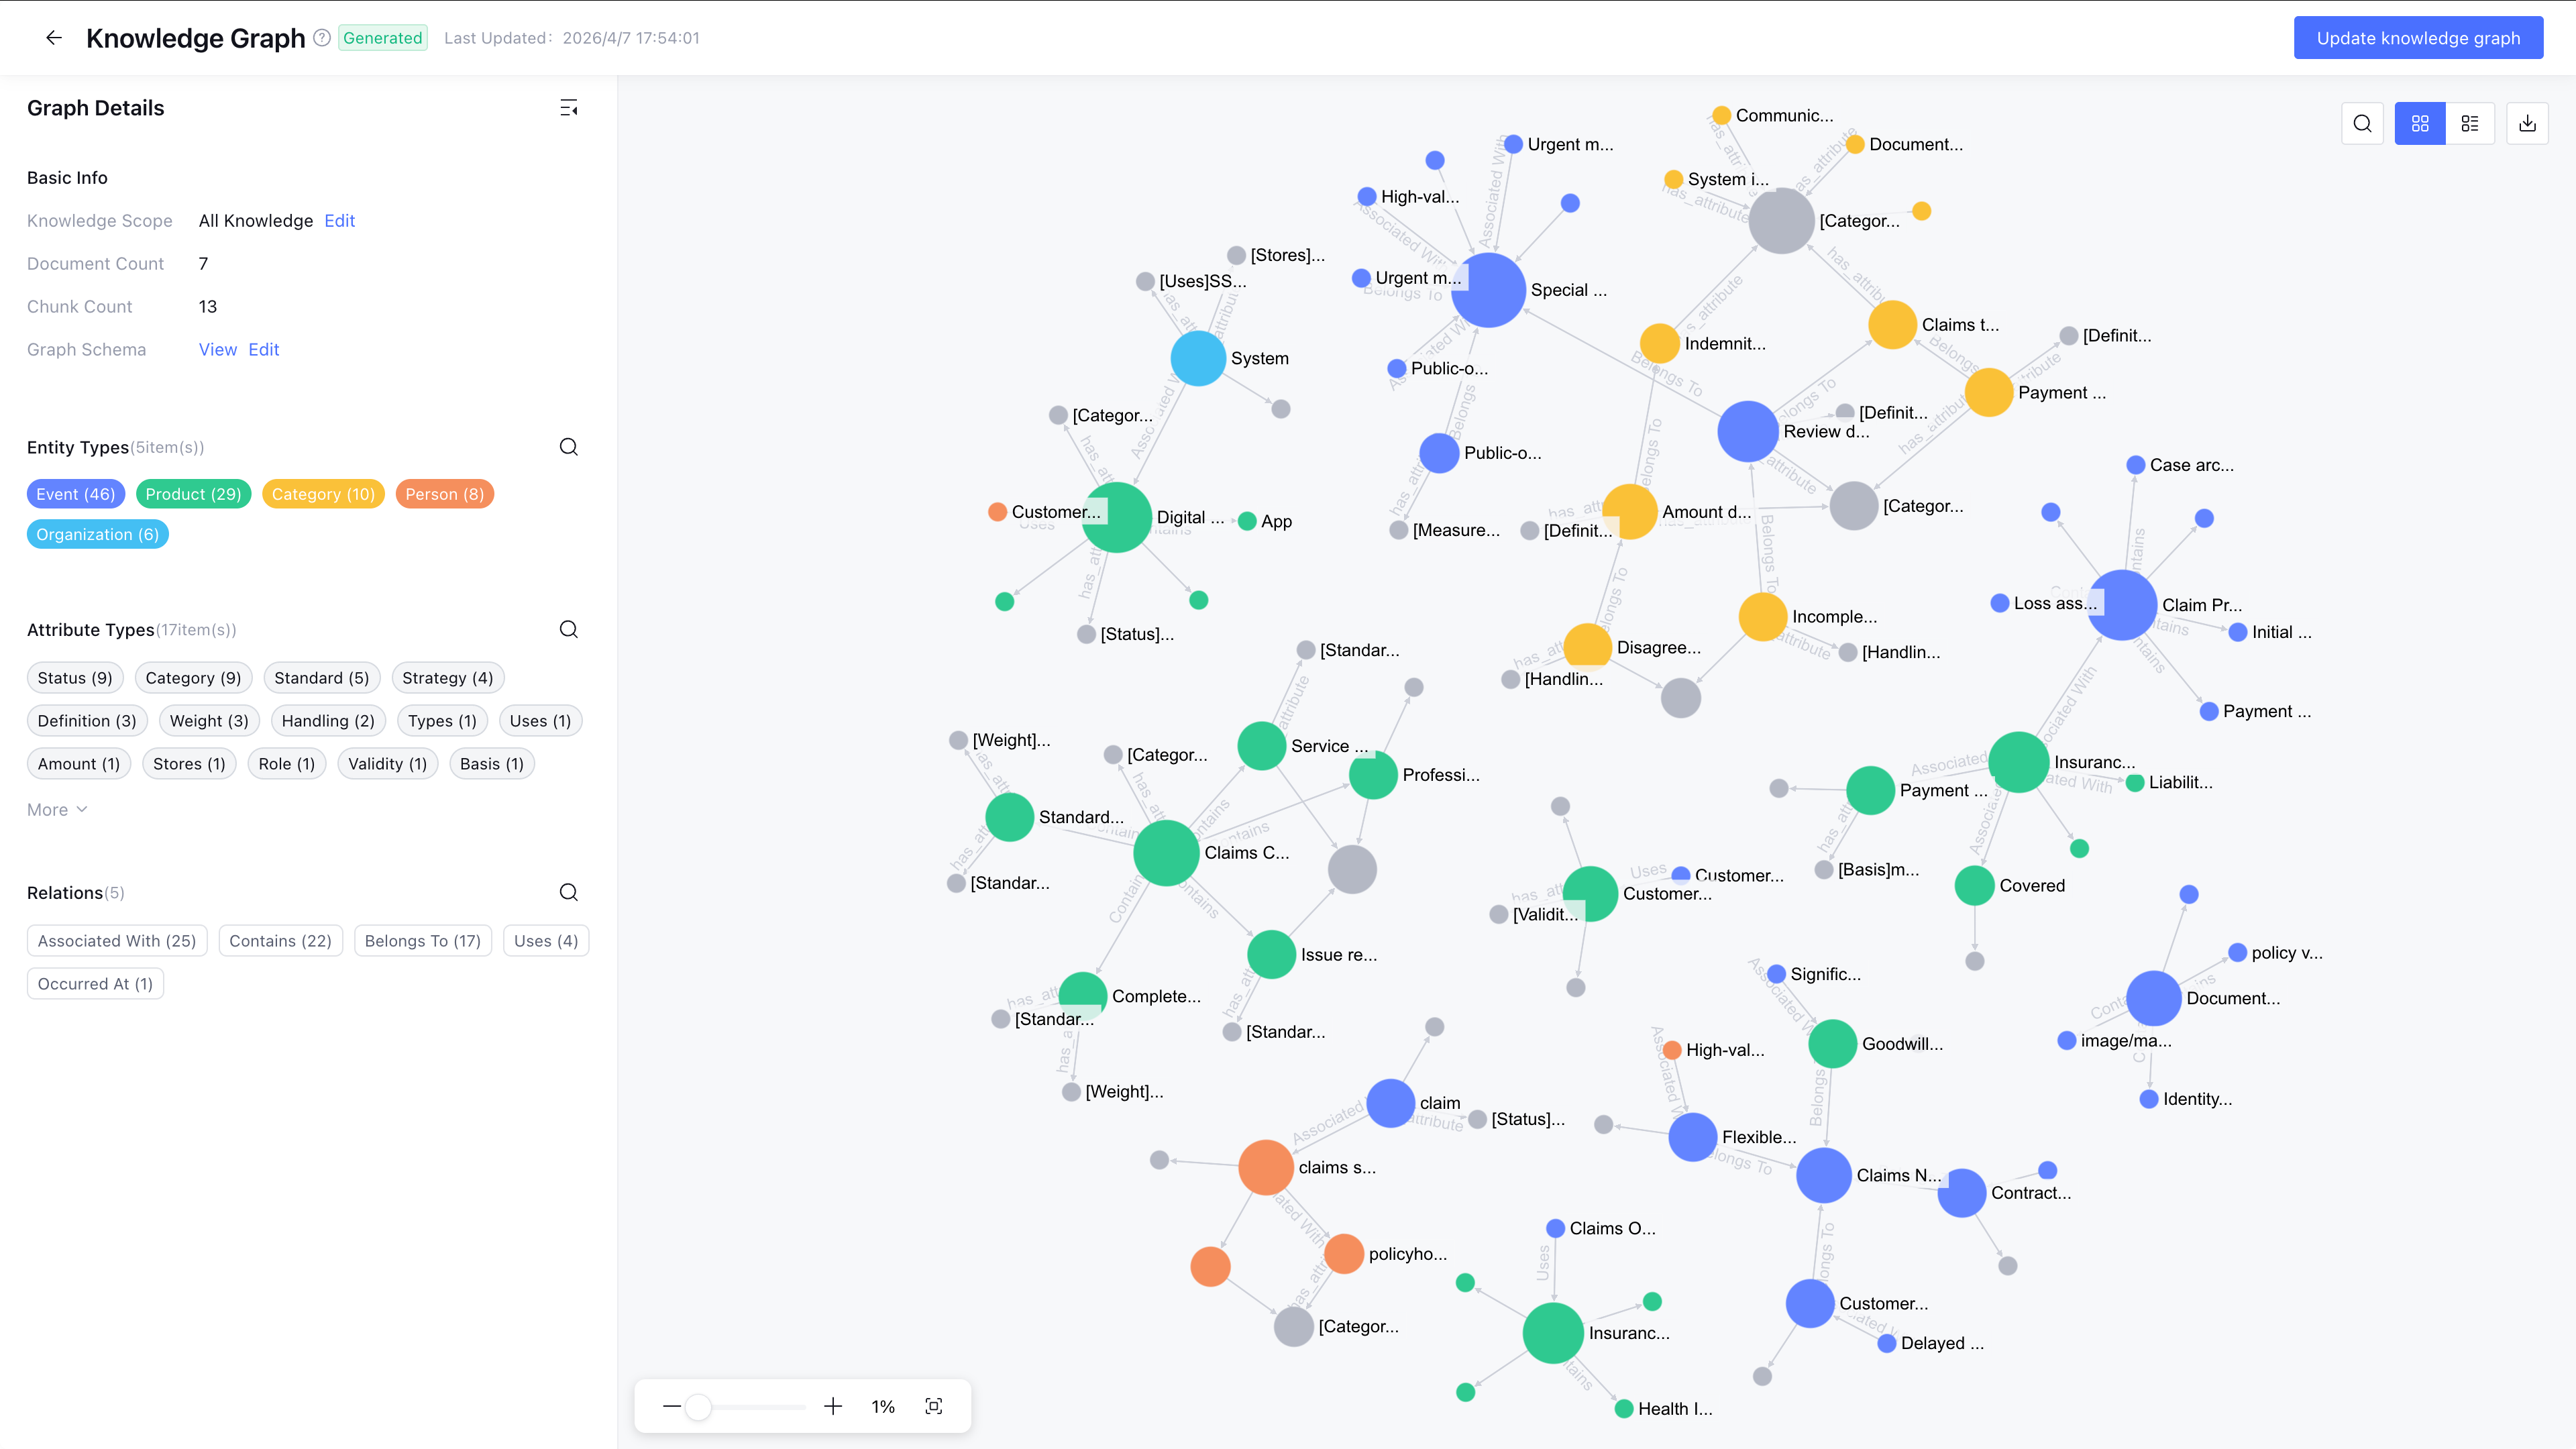
Task: Download the graph image
Action: tap(2527, 123)
